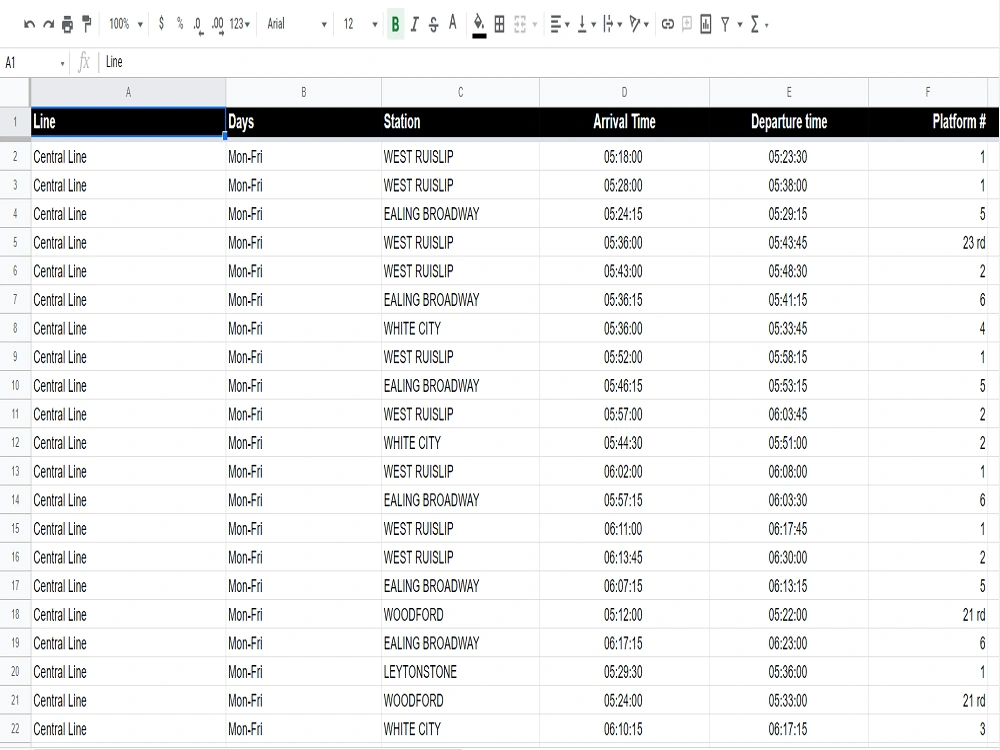Select Mon-Fri cell in row 14

[304, 500]
